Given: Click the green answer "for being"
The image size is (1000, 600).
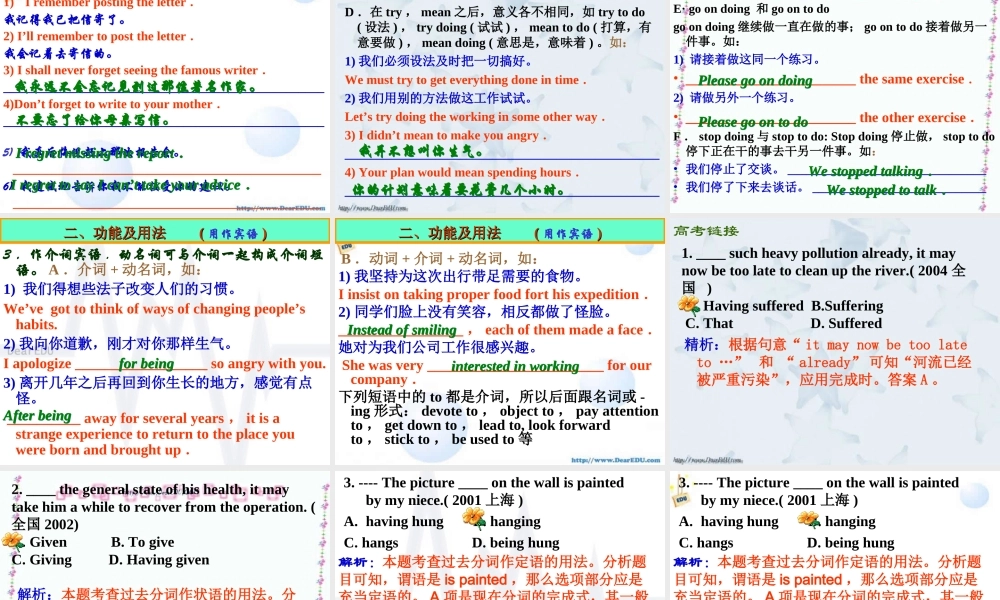Looking at the screenshot, I should [146, 363].
